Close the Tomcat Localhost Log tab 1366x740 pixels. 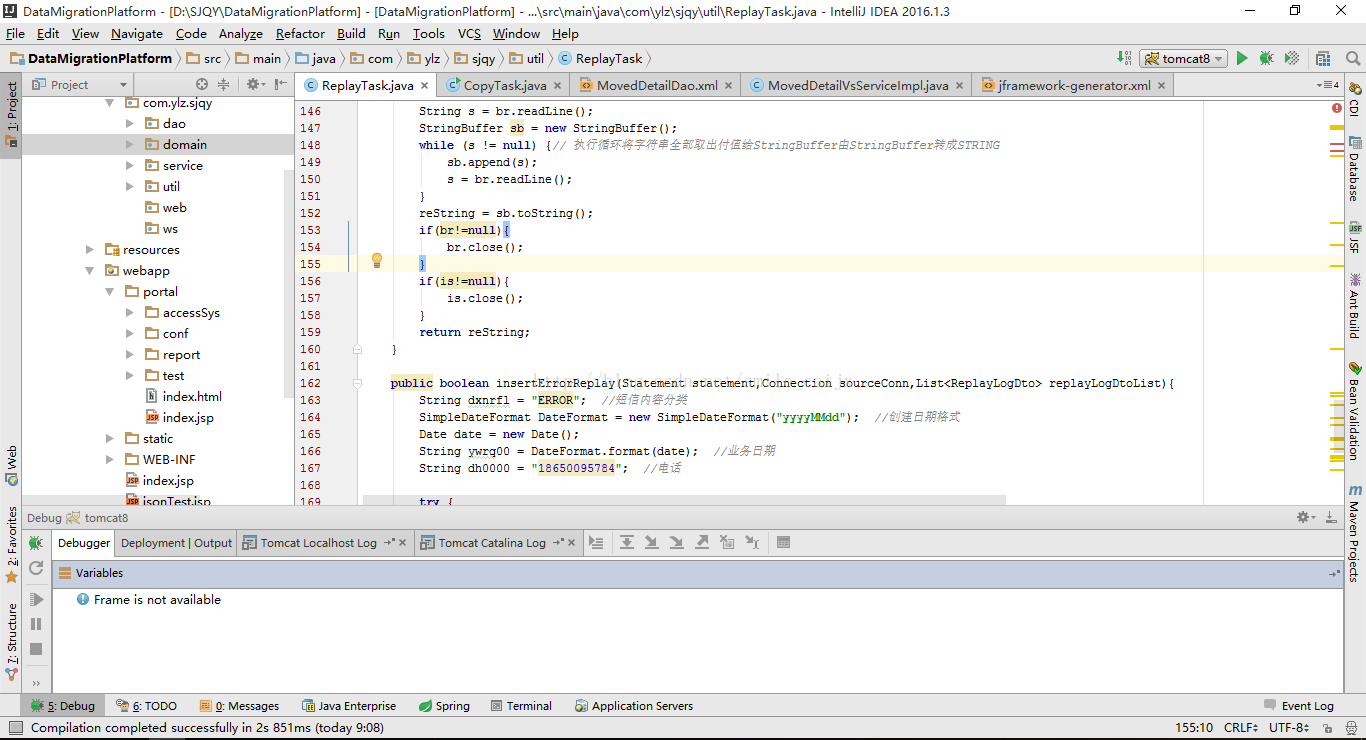(x=404, y=543)
